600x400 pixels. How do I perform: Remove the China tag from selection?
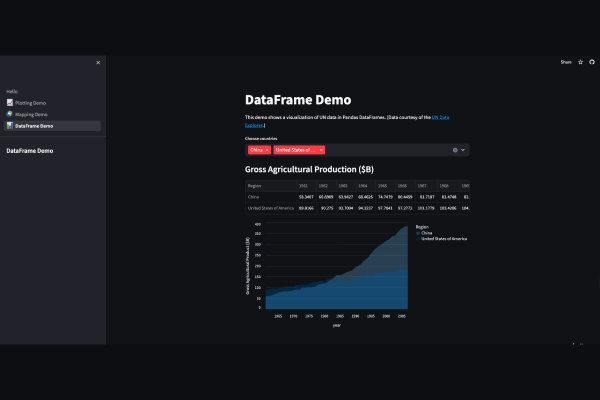coord(267,150)
